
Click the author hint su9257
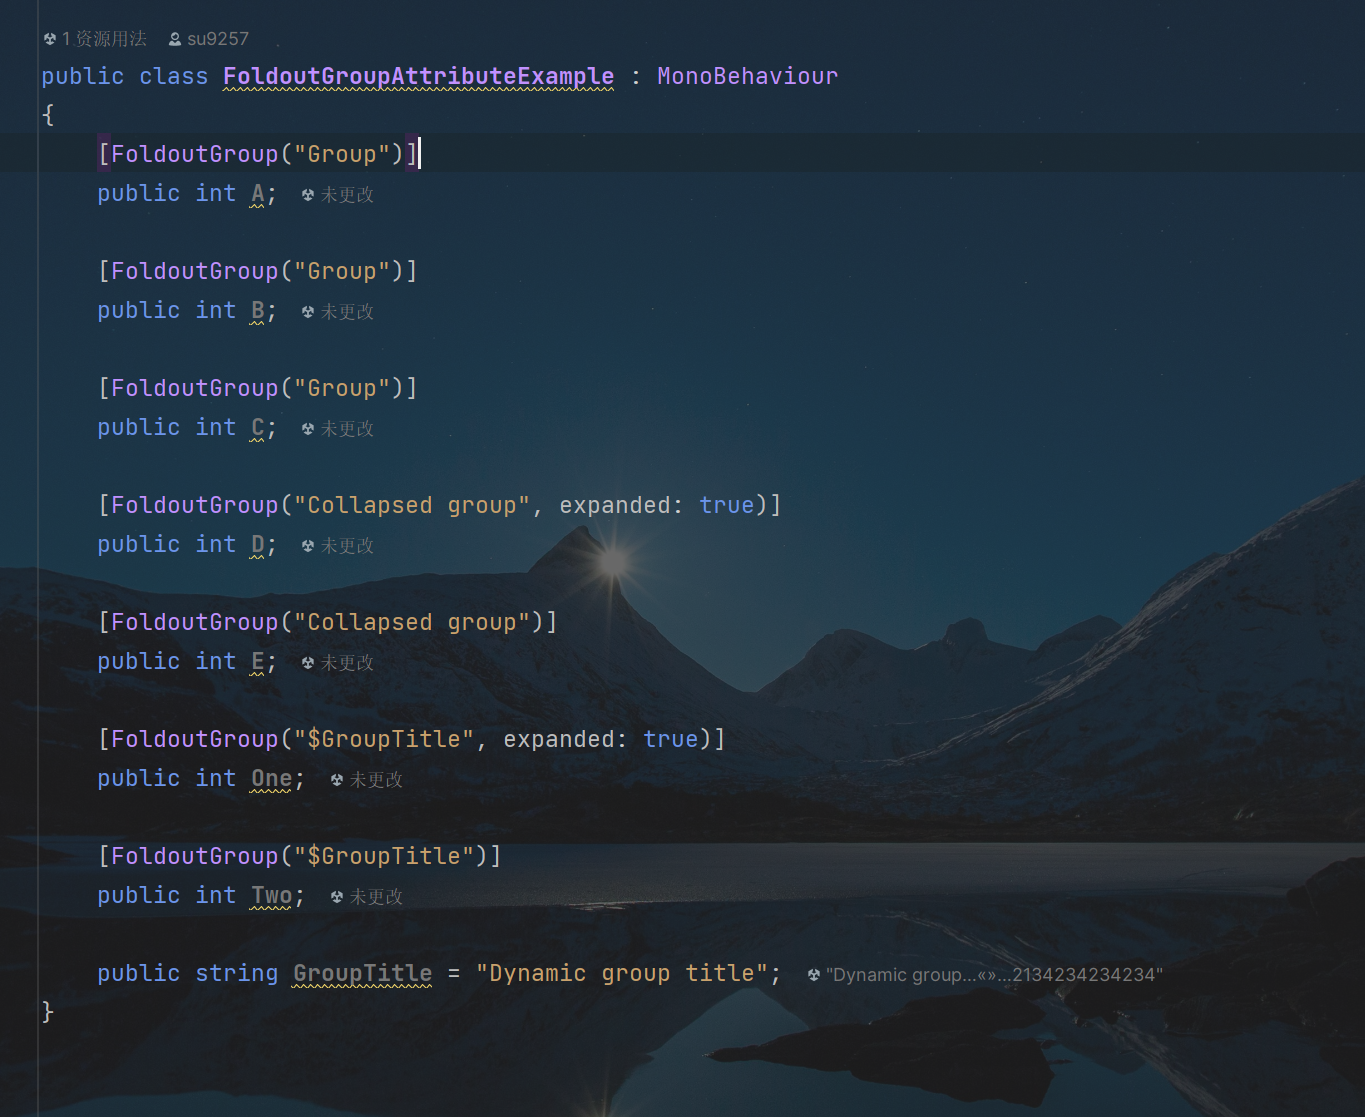coord(218,39)
